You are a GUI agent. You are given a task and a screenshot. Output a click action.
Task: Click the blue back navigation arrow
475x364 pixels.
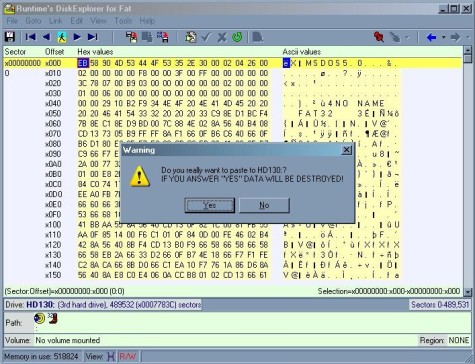click(431, 37)
